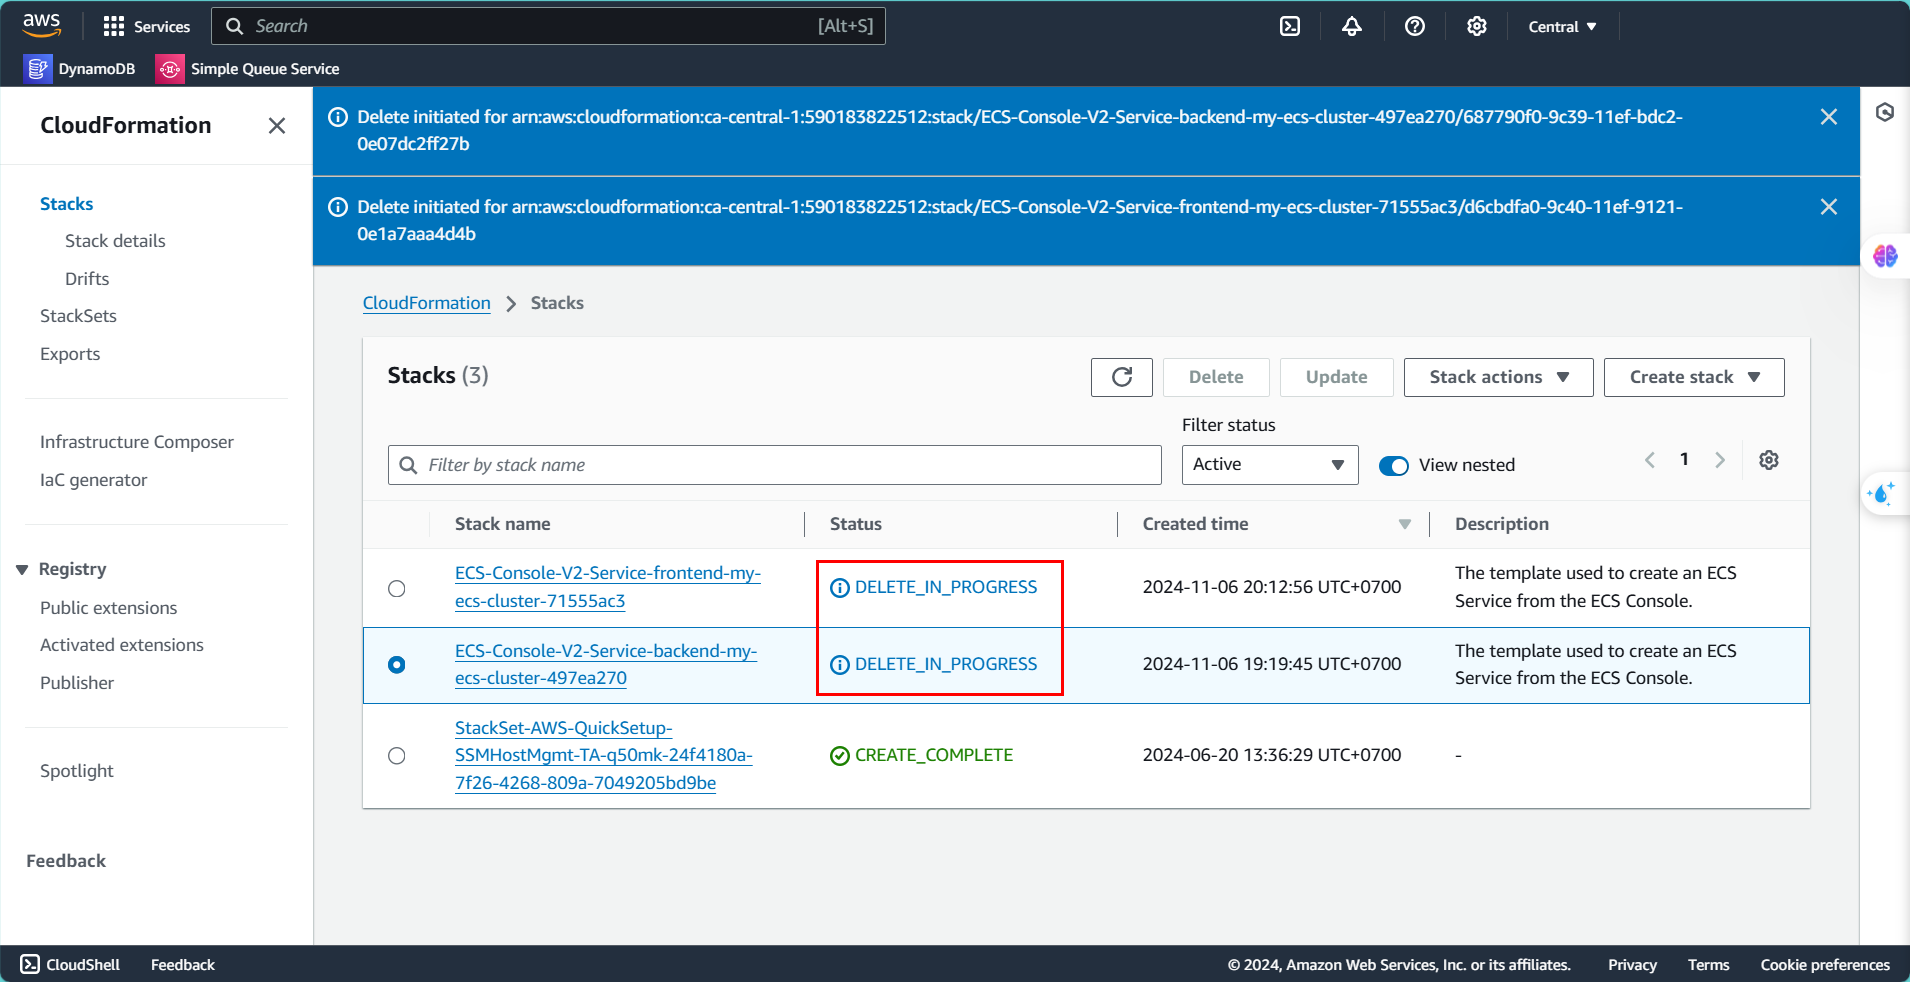This screenshot has height=982, width=1910.
Task: Click the Delete button
Action: (x=1216, y=377)
